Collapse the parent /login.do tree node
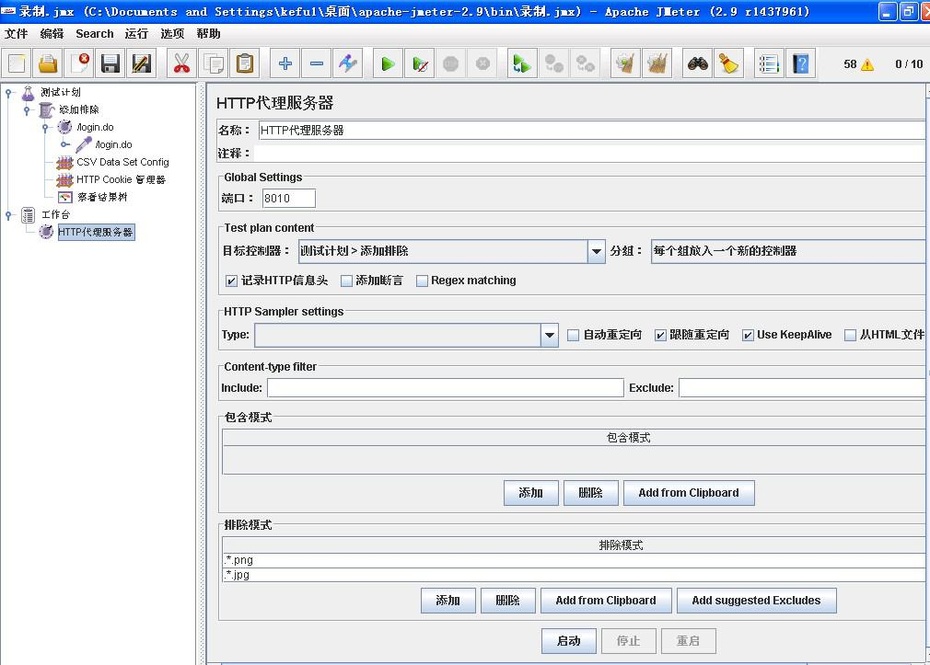 click(x=46, y=128)
